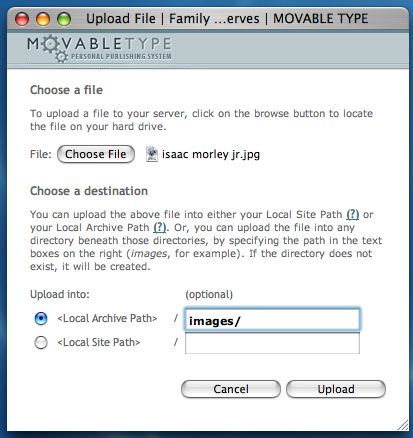Viewport: 413px width, 438px height.
Task: Click the Local Site Path label text
Action: [99, 342]
